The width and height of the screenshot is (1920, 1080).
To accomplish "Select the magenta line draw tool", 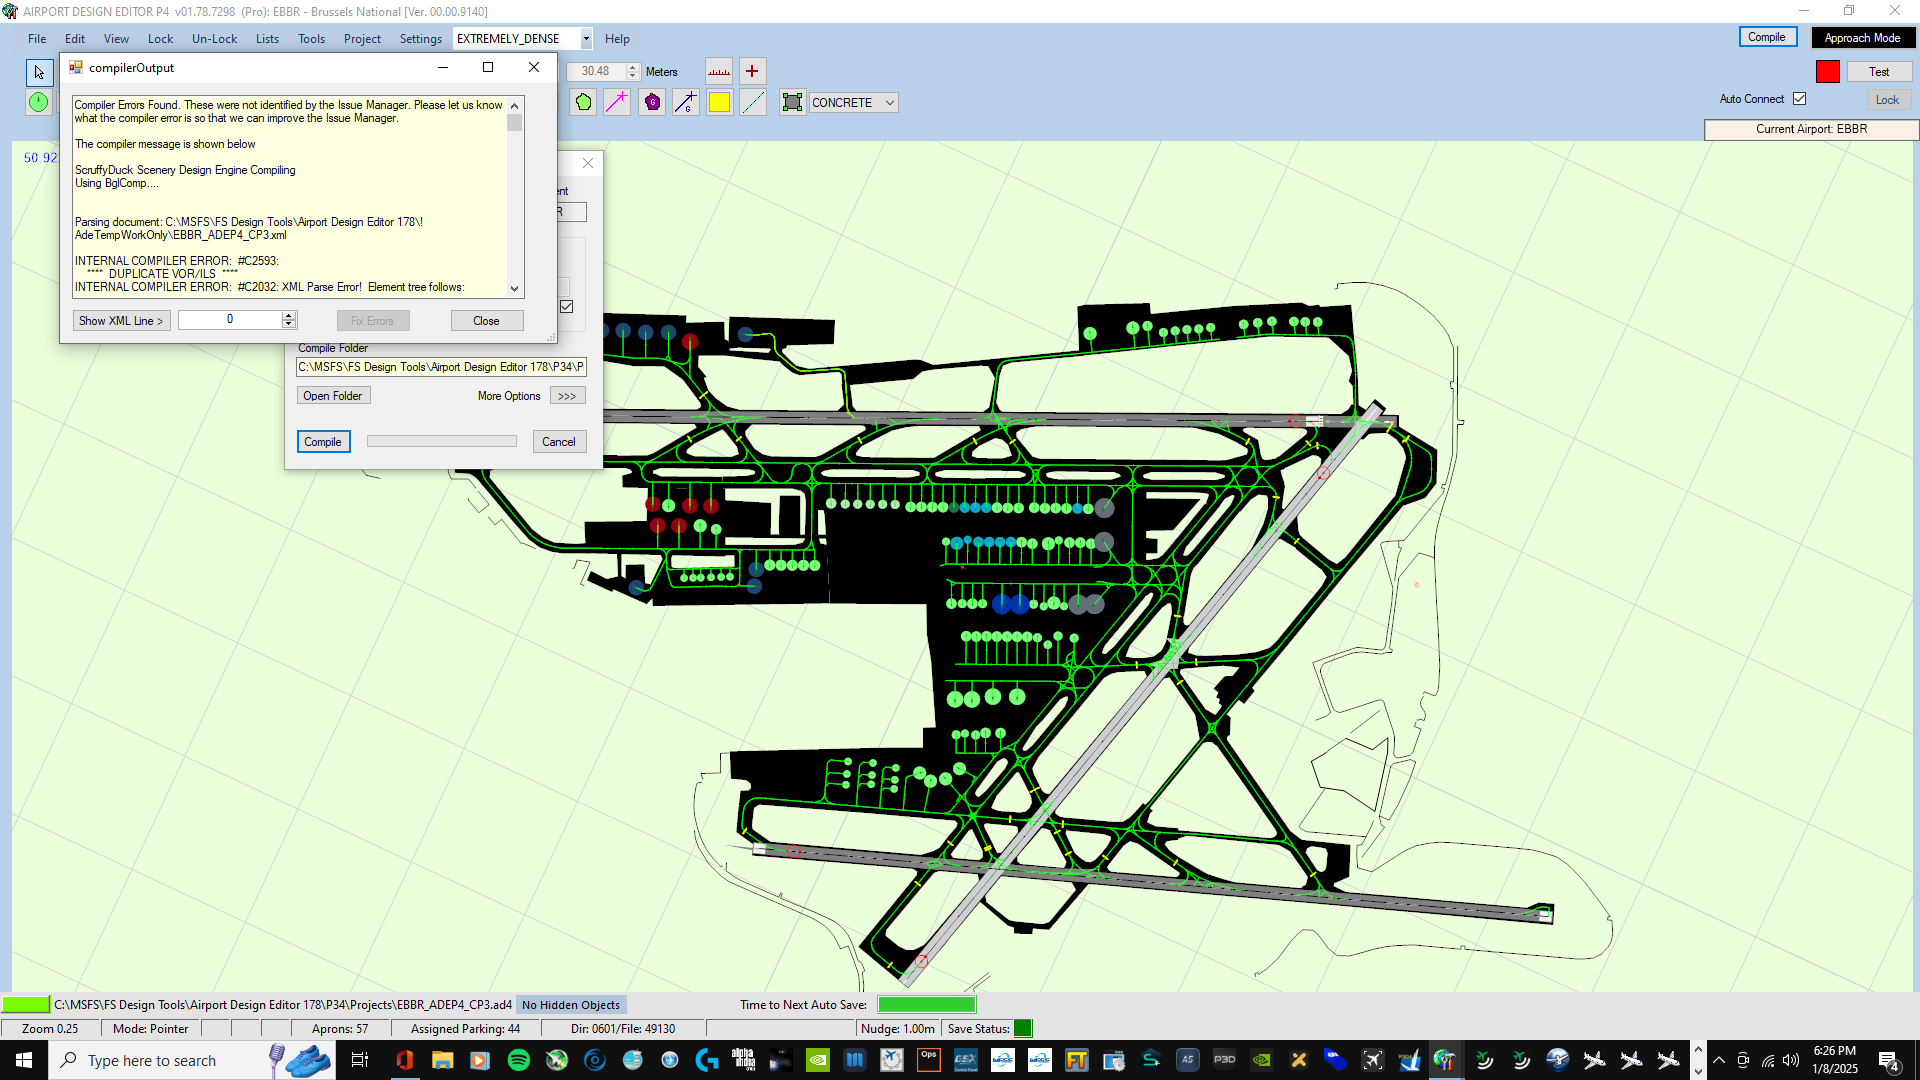I will point(617,102).
